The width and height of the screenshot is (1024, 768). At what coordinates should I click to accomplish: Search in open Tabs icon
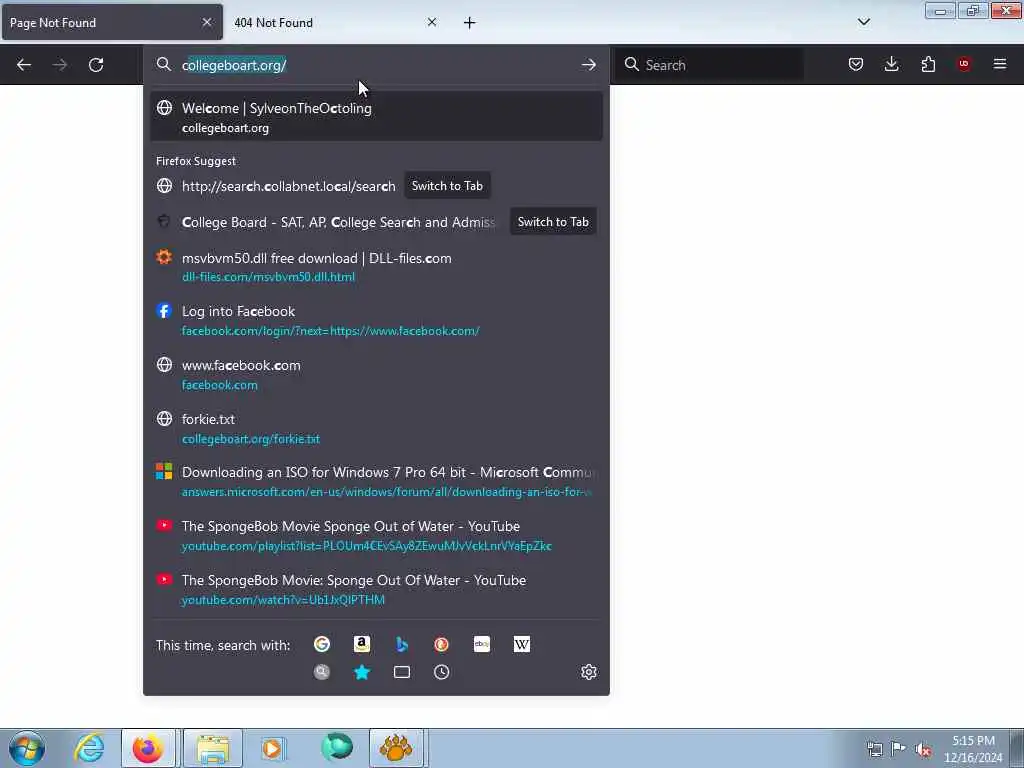tap(402, 672)
